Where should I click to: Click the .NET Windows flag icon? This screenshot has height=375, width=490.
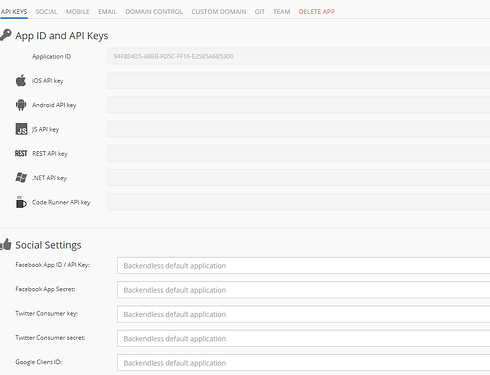click(21, 177)
